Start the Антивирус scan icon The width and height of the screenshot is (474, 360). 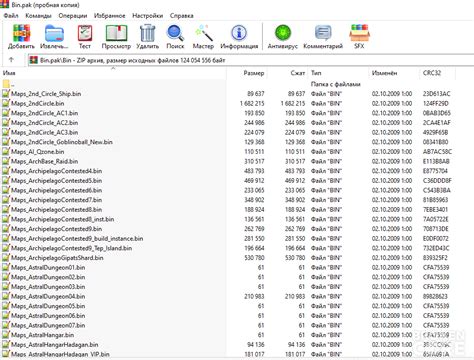coord(283,33)
